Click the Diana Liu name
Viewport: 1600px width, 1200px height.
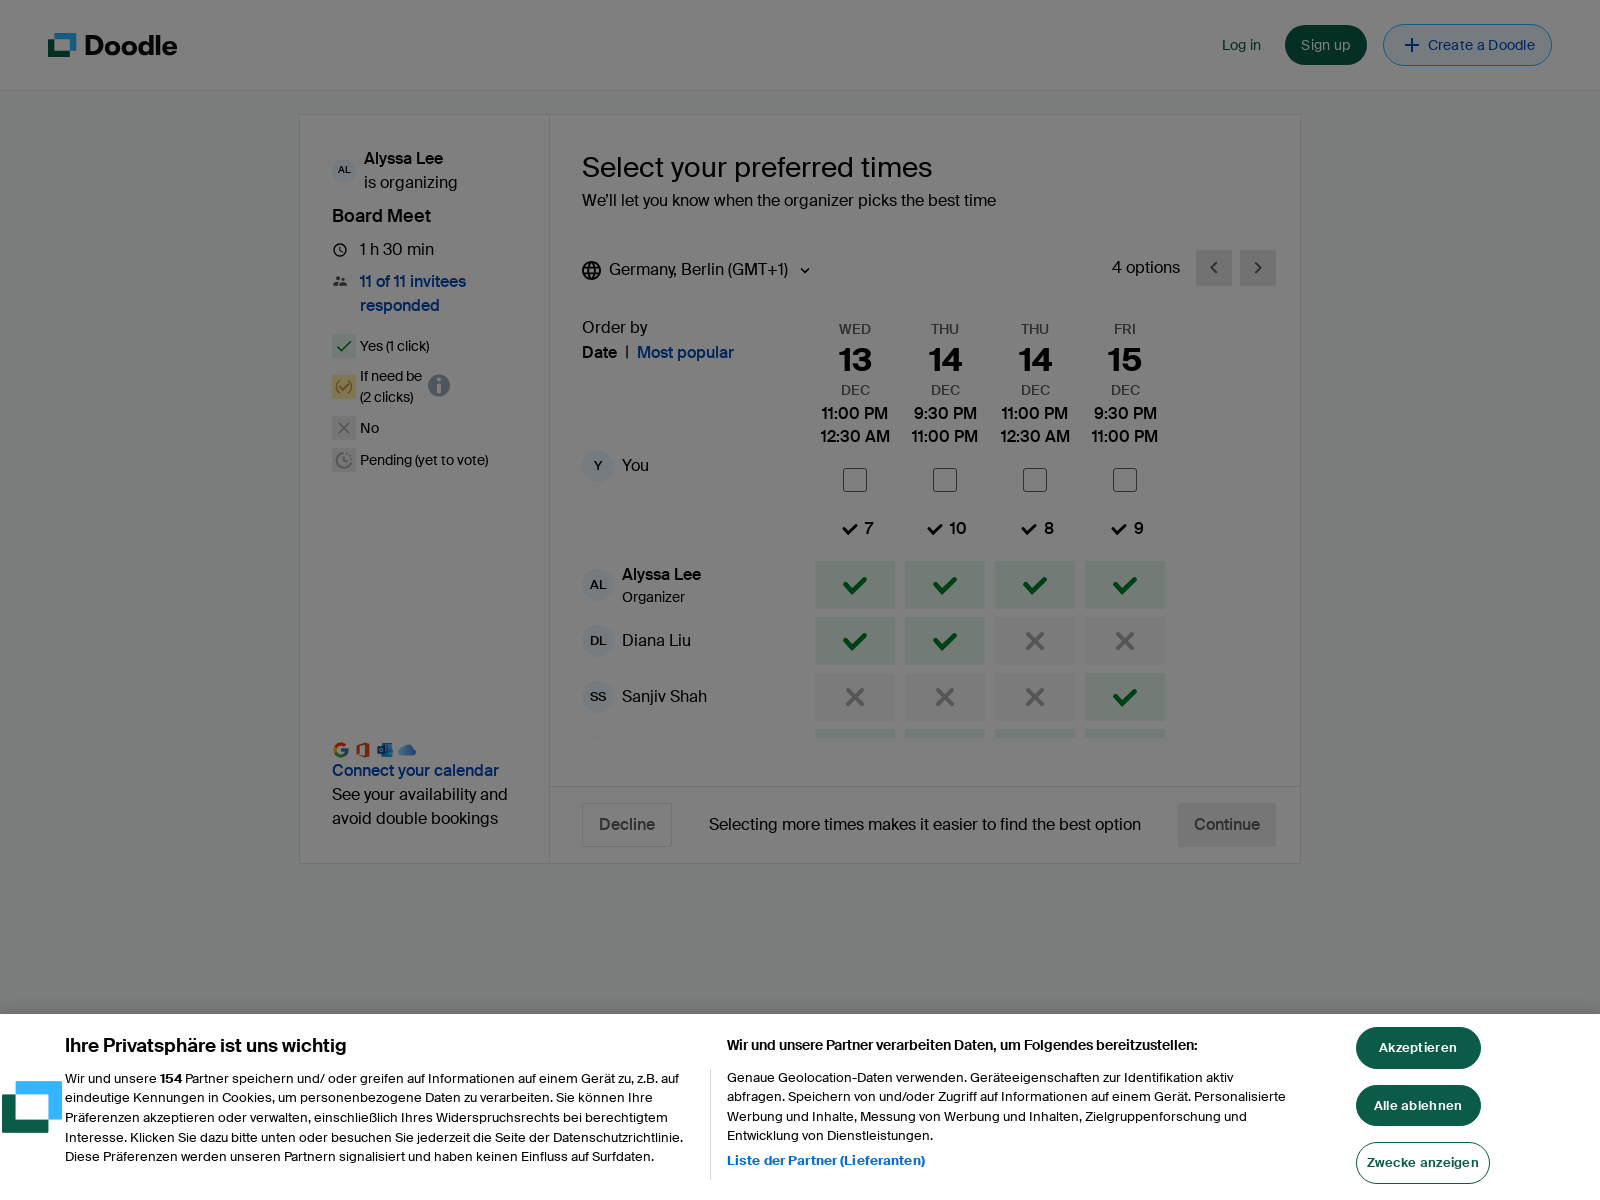[x=656, y=641]
